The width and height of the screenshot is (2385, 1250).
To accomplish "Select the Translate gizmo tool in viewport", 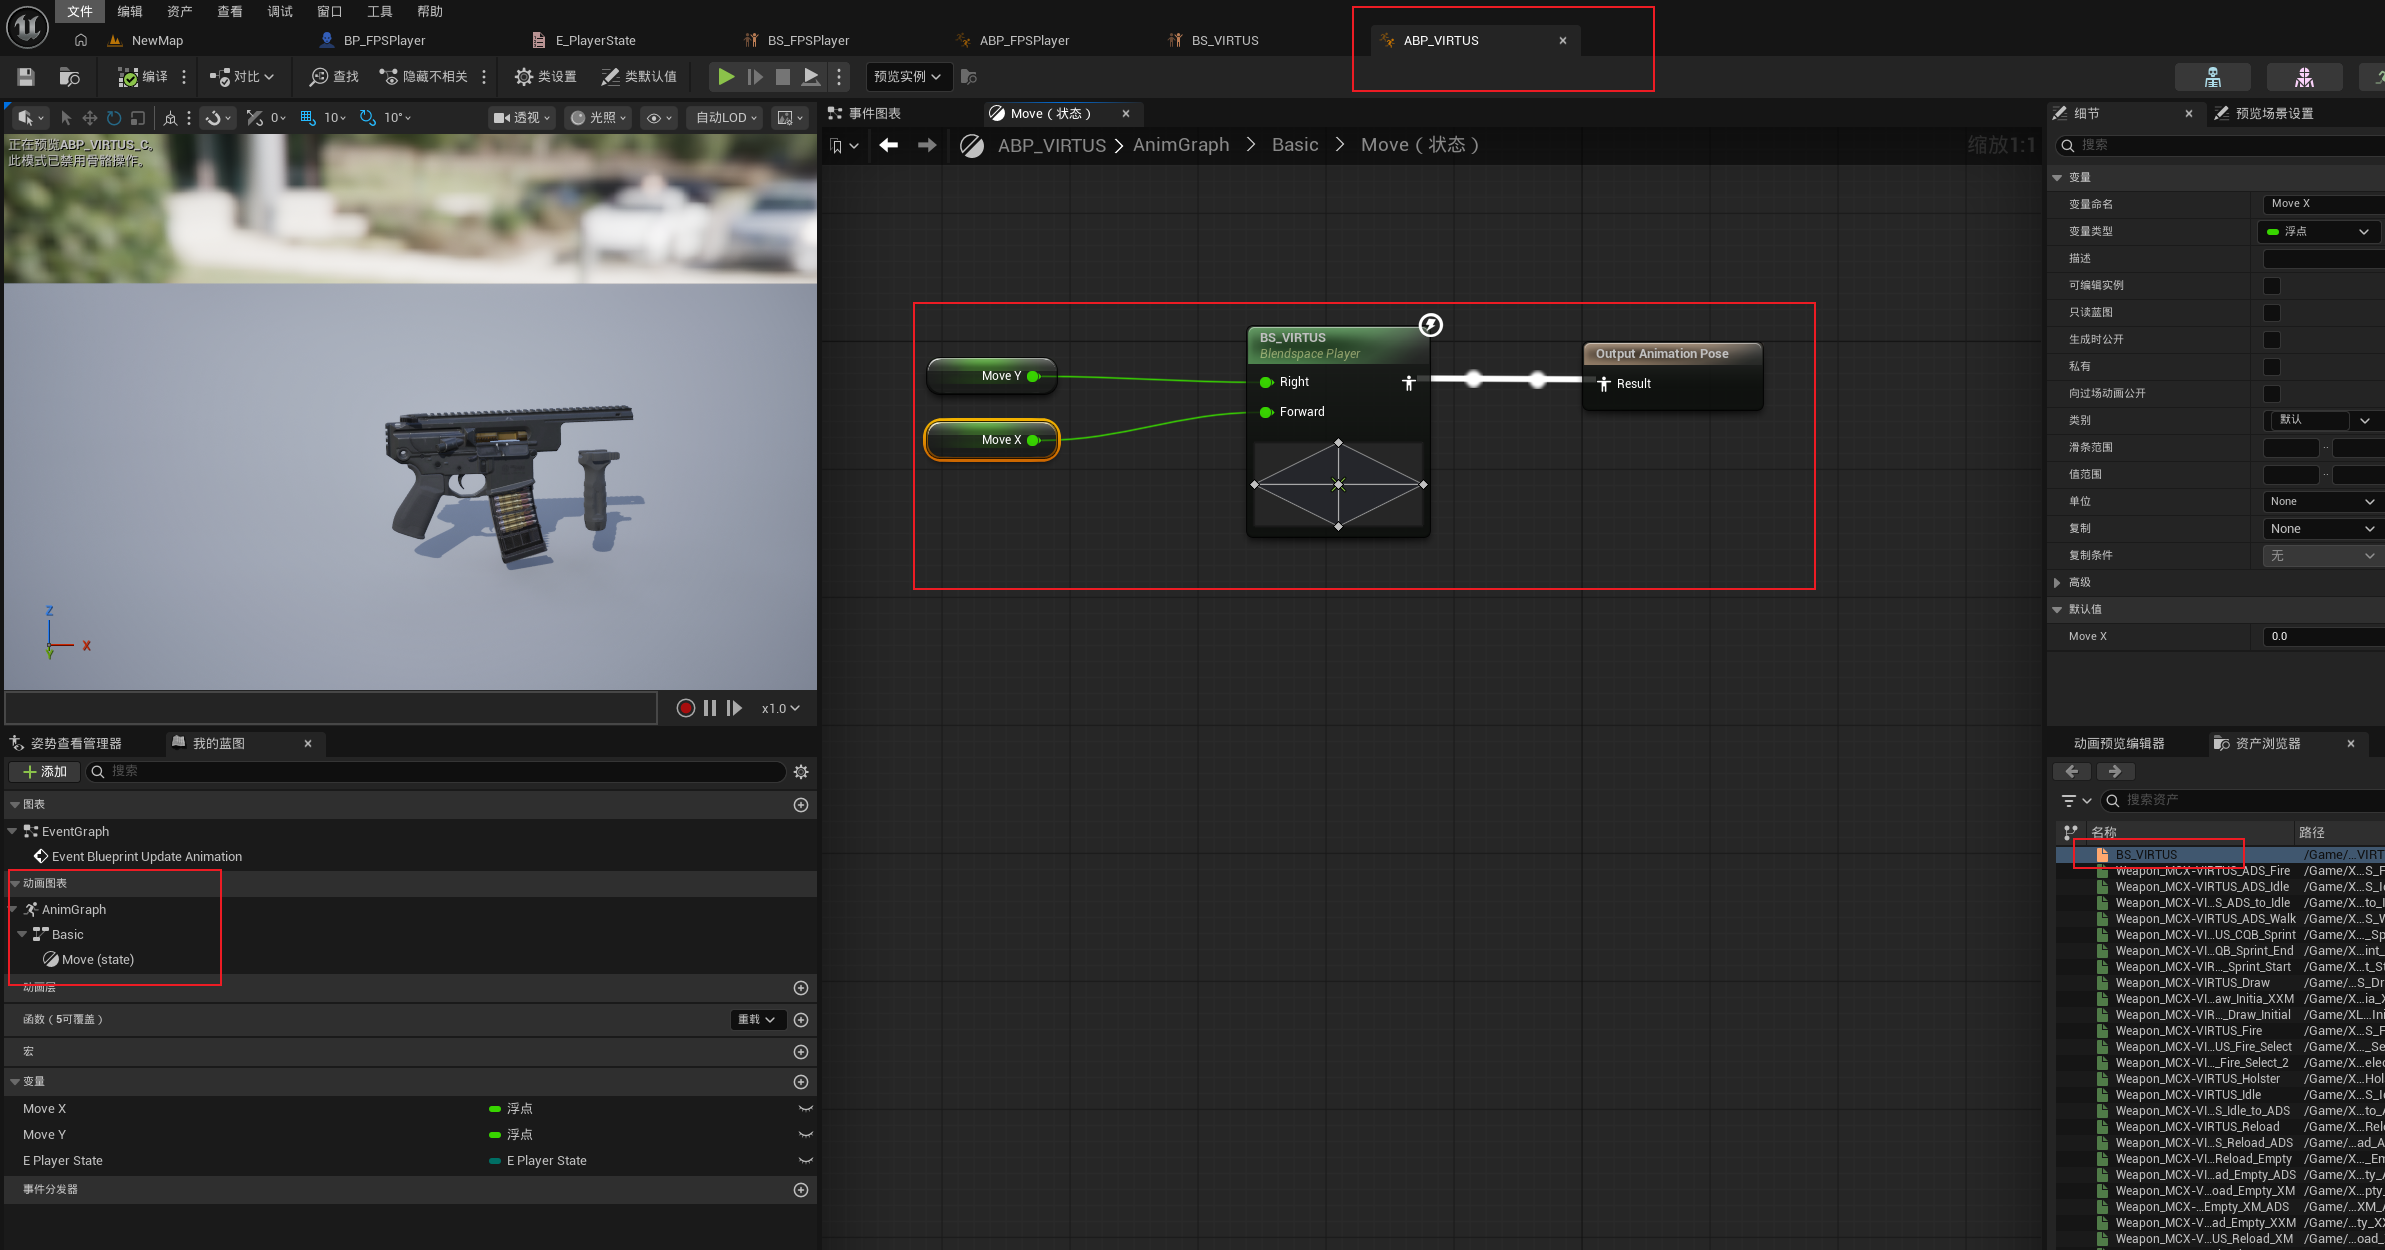I will pos(90,118).
